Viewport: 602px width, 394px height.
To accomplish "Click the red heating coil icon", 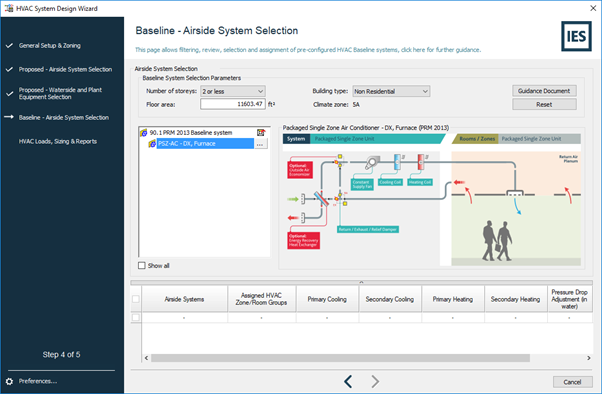I will (421, 162).
